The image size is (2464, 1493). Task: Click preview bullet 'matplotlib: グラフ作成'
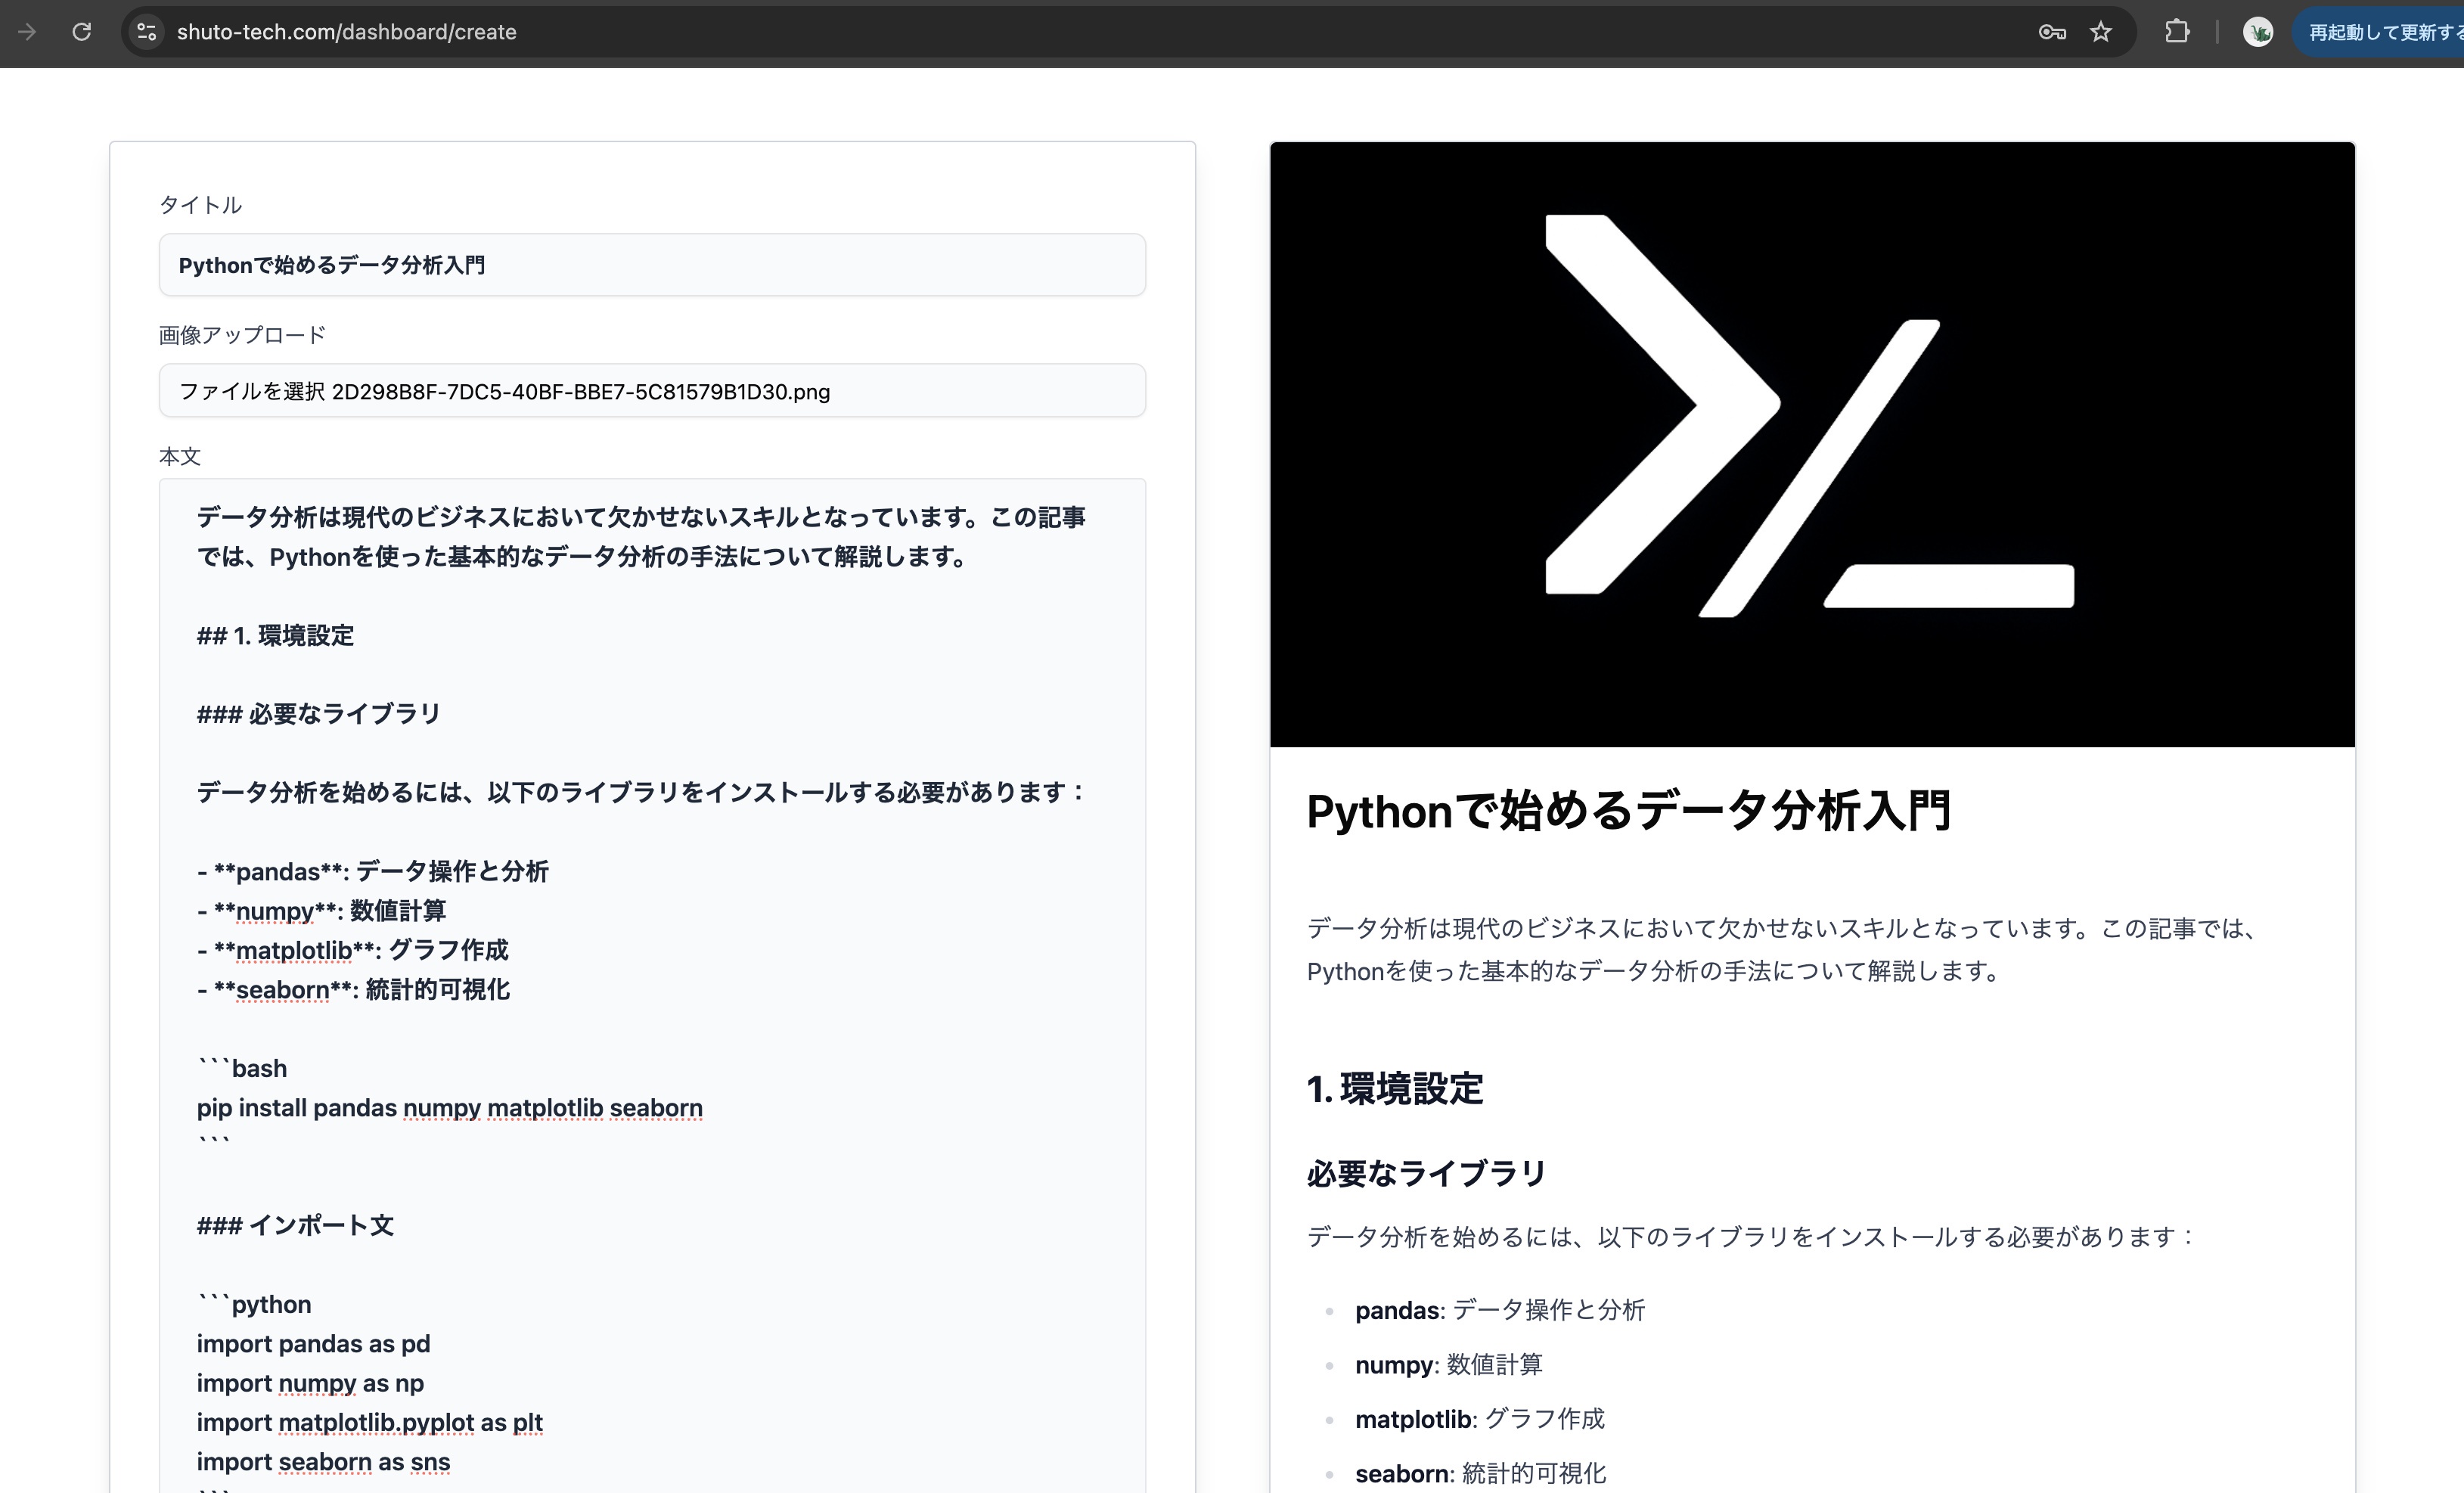click(1480, 1418)
